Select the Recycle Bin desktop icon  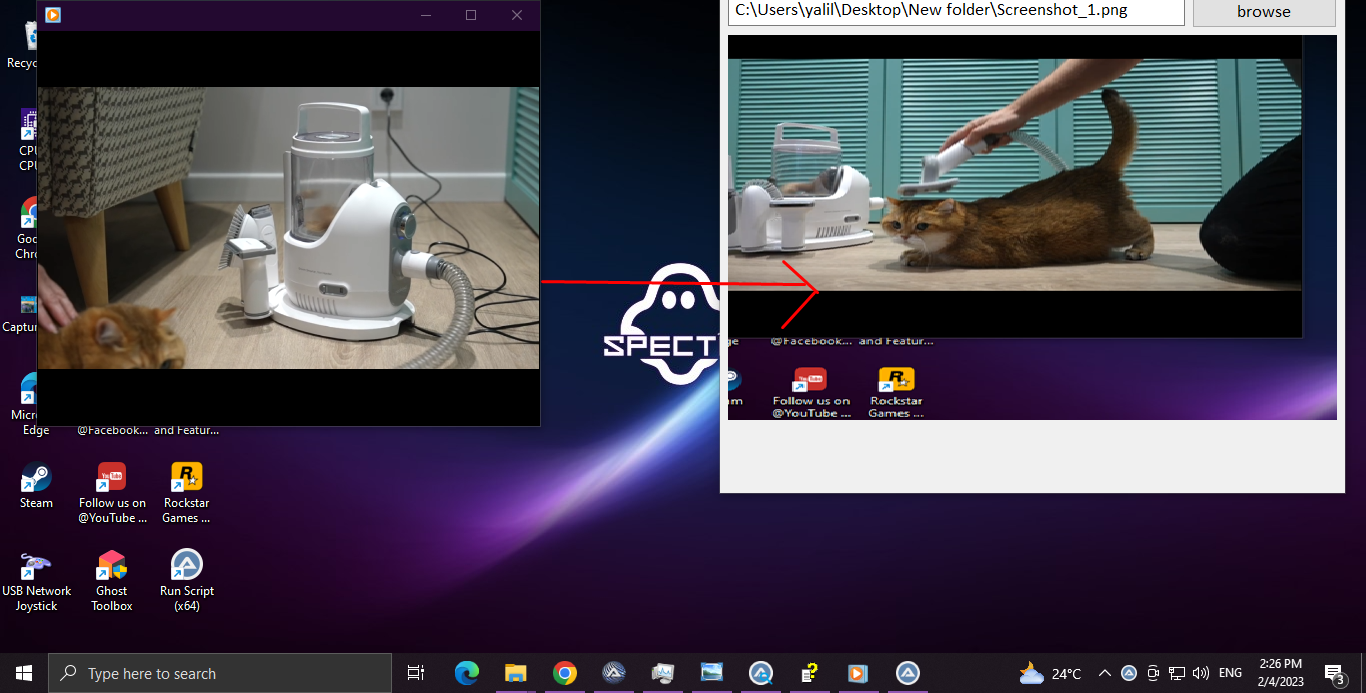pos(22,45)
